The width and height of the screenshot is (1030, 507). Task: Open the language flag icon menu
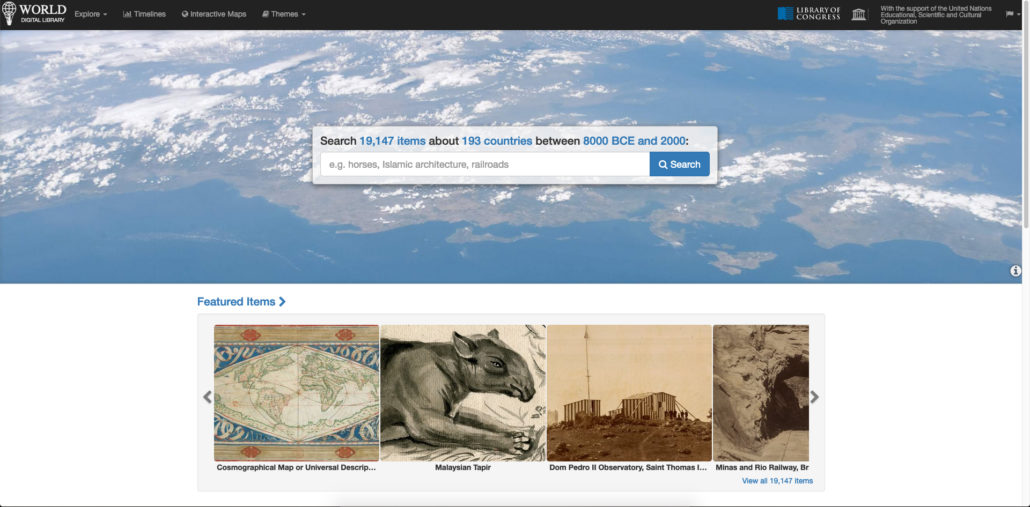click(1010, 14)
